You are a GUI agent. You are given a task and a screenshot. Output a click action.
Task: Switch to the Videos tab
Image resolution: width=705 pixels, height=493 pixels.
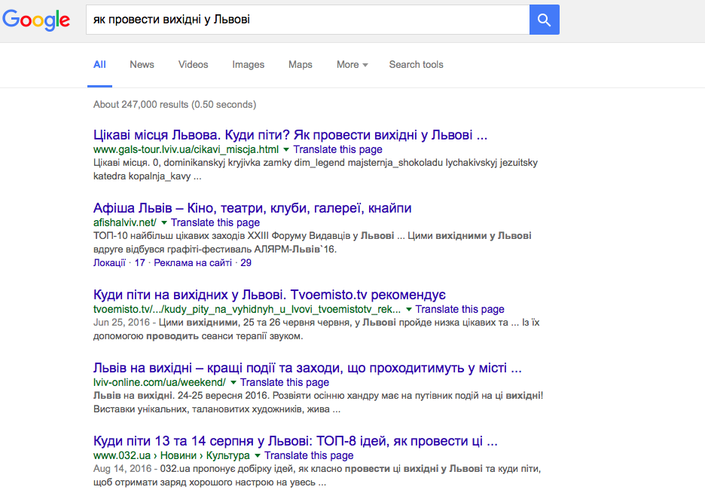coord(193,64)
